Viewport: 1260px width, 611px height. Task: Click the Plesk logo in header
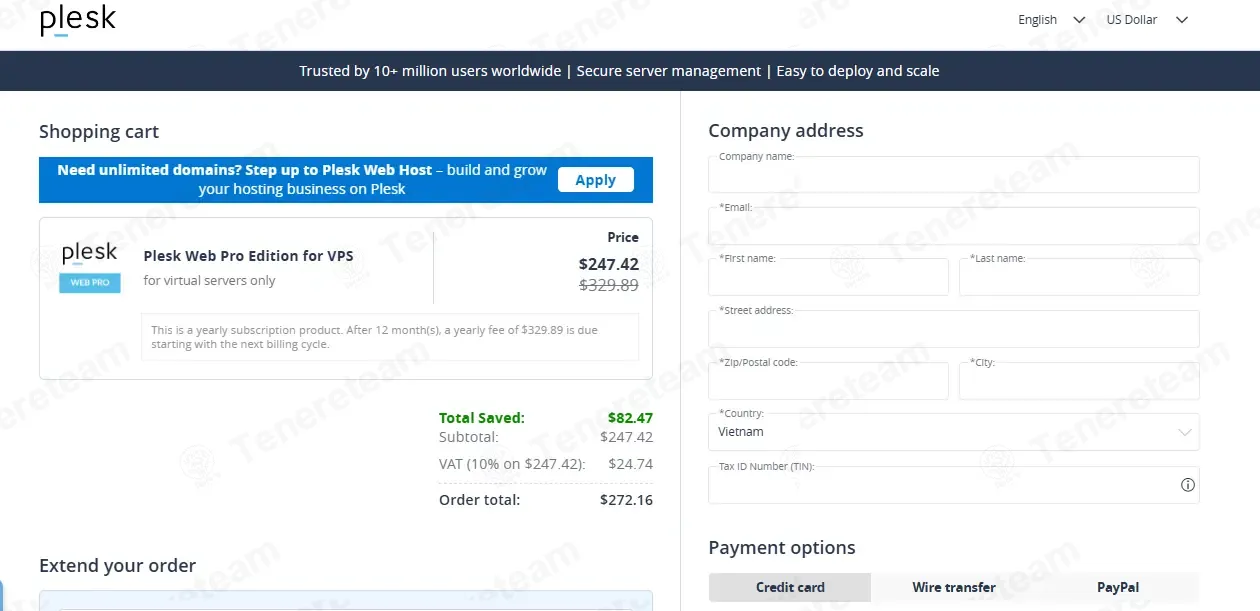point(78,21)
